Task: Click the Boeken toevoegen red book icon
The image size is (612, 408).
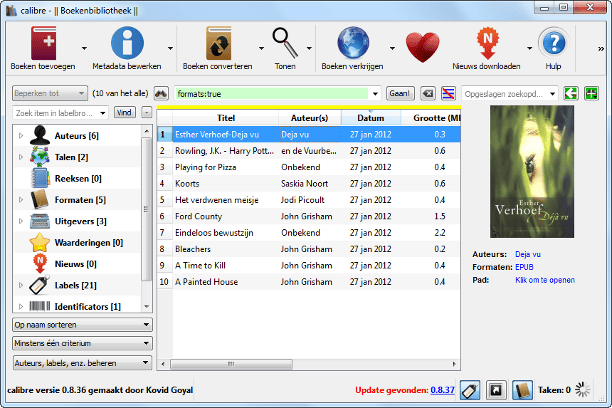Action: (43, 43)
